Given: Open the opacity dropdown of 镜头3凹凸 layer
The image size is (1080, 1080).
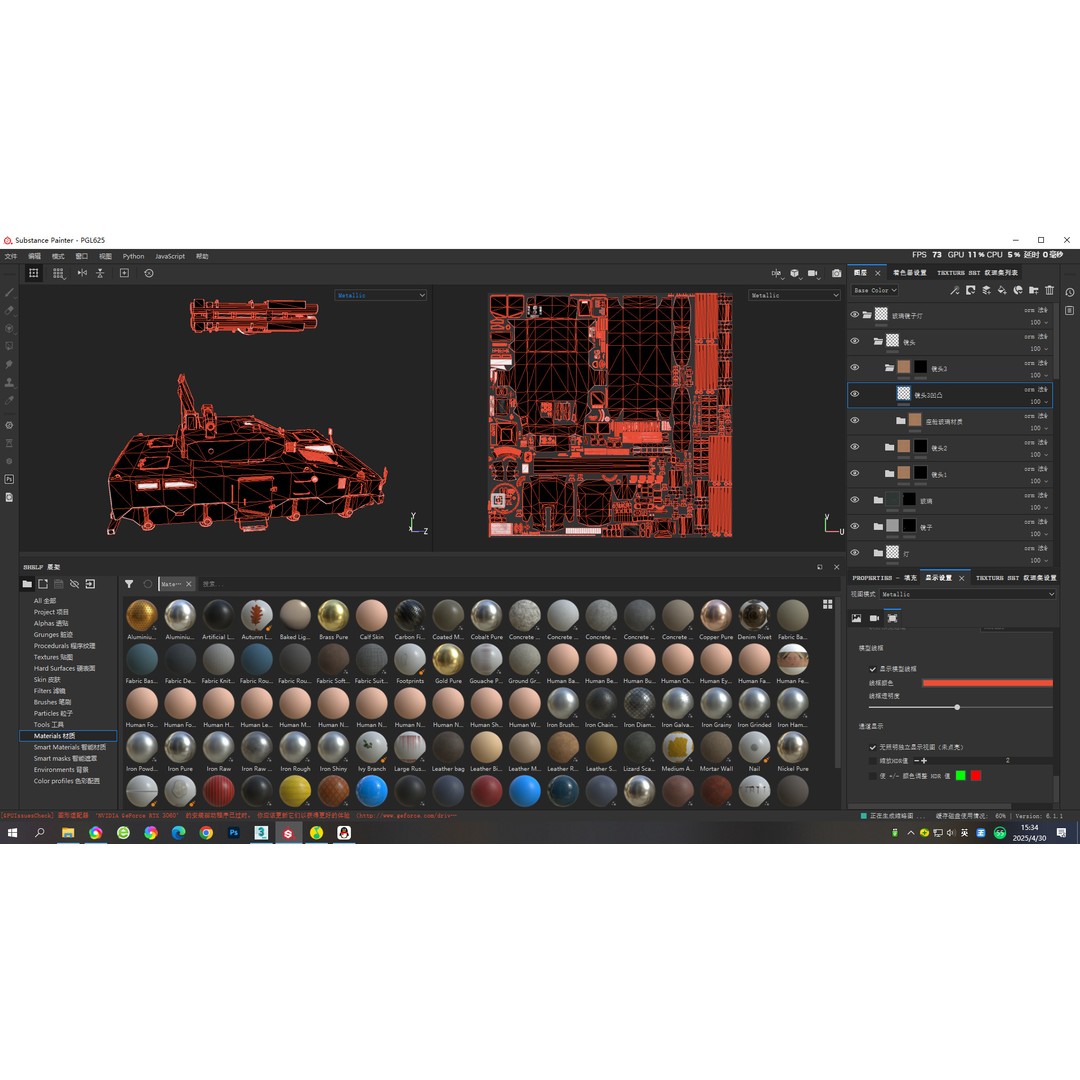Looking at the screenshot, I should tap(1039, 402).
